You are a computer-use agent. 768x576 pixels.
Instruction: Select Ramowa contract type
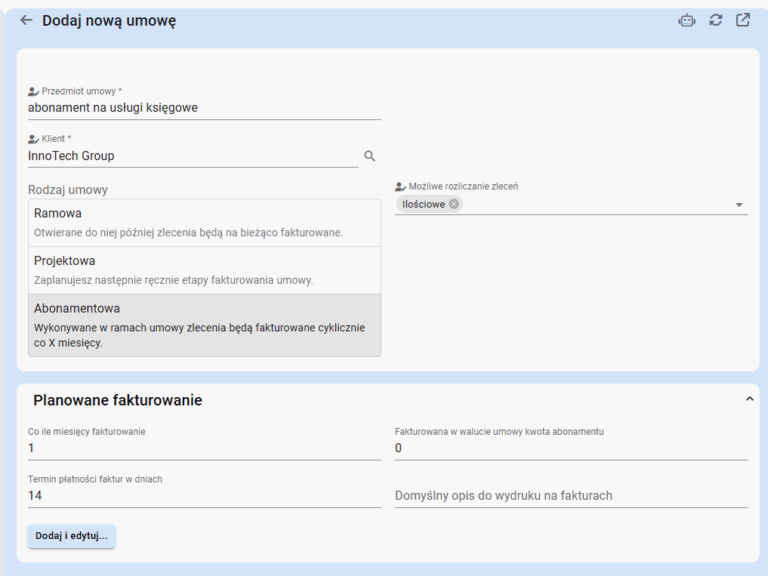[205, 223]
